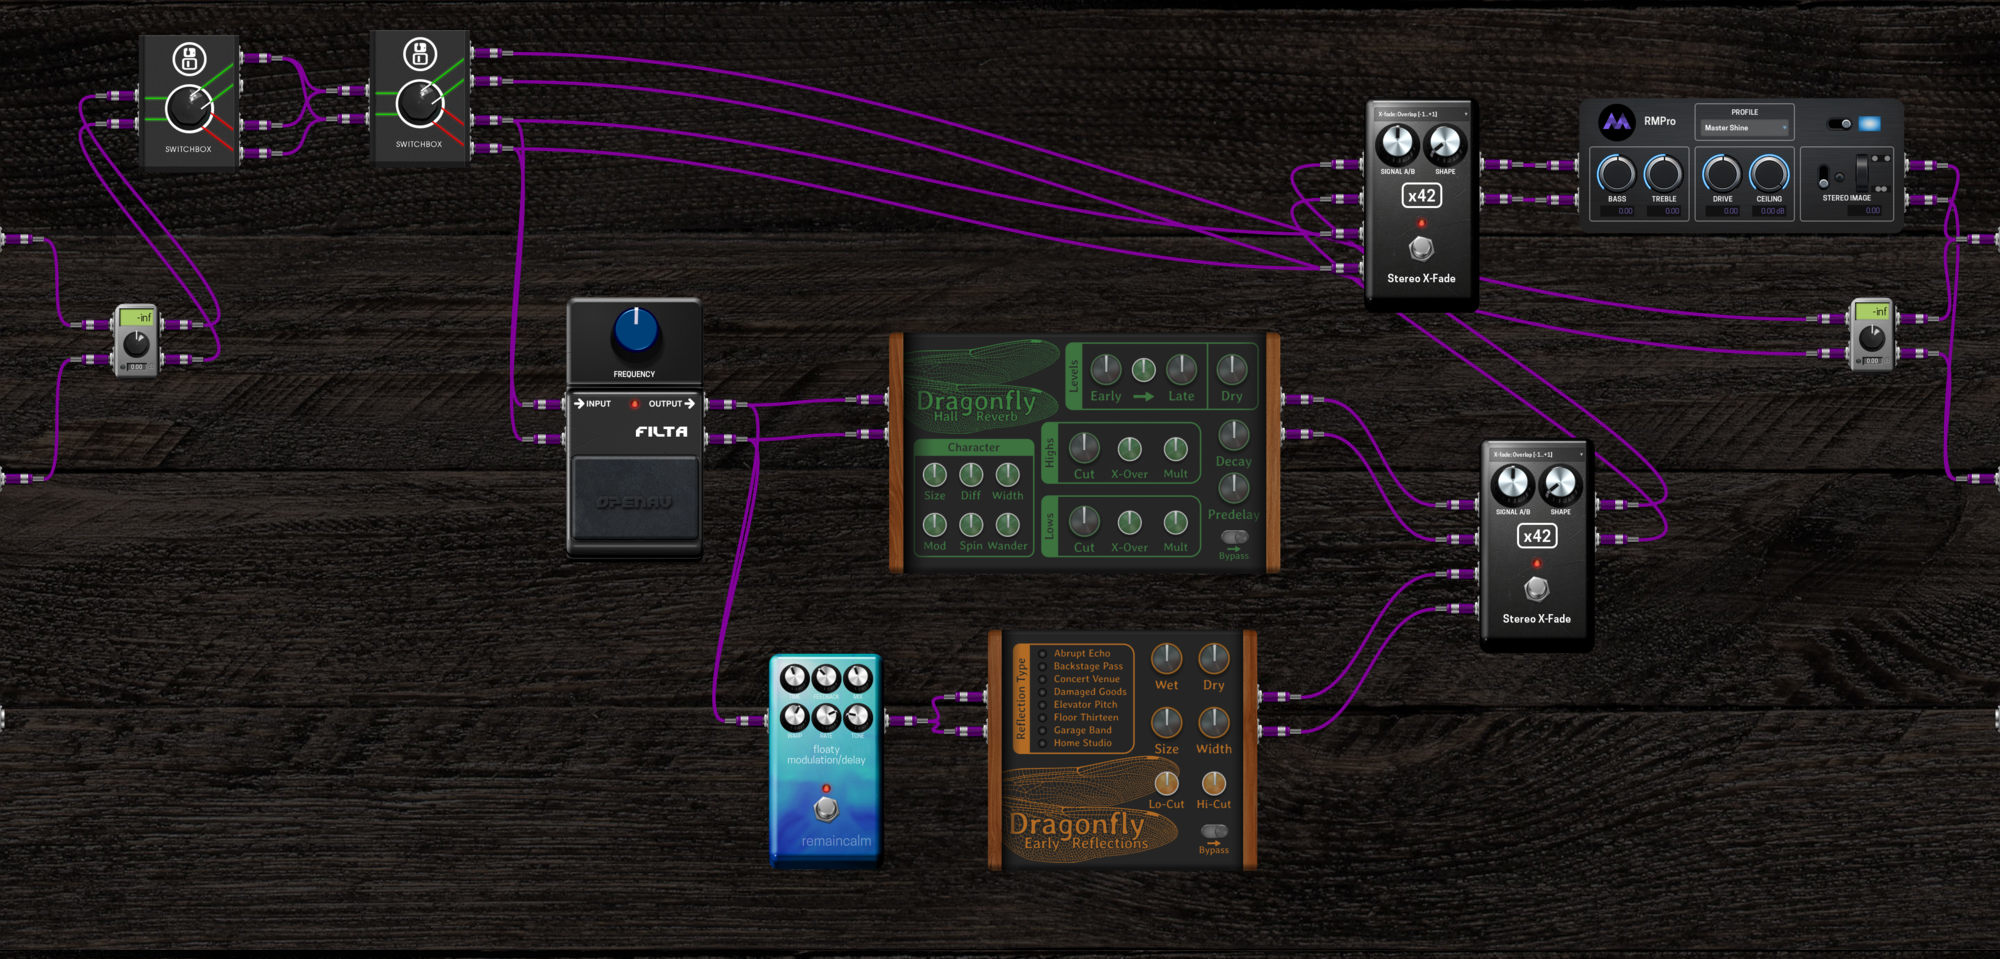Click the x42 logo on the X-Fade beside RMPro
2000x959 pixels.
pyautogui.click(x=1421, y=196)
